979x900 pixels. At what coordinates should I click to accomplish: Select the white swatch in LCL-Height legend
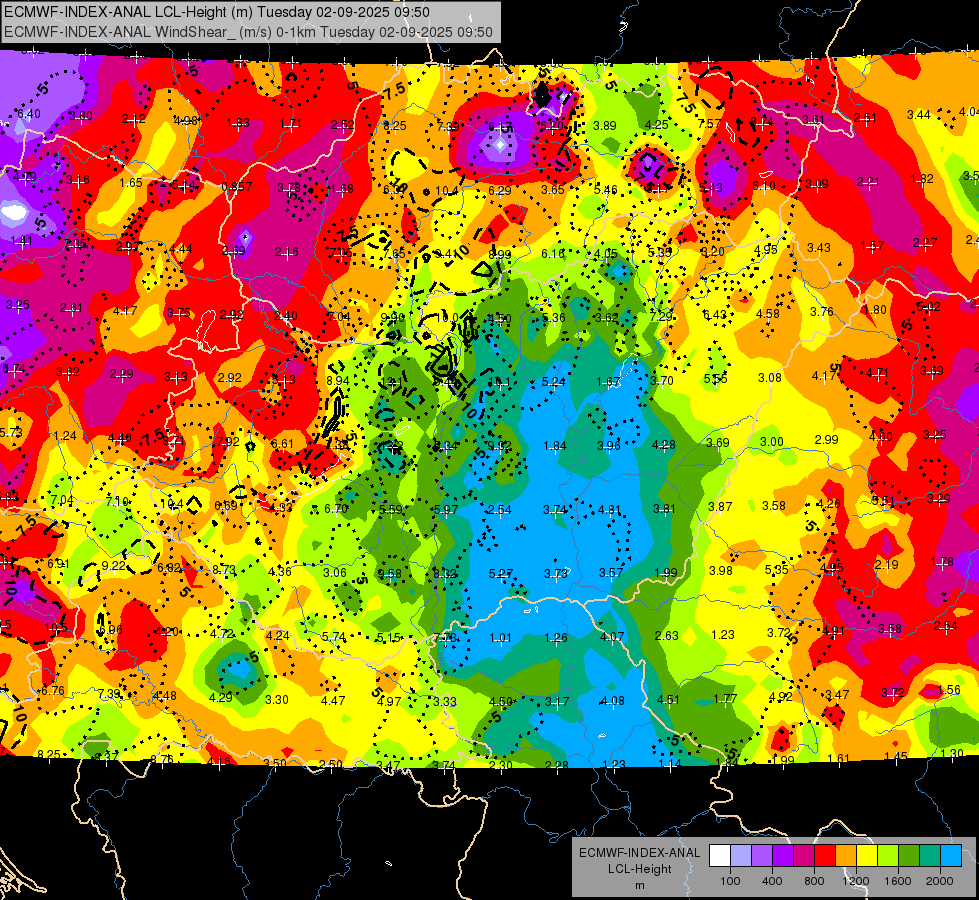(720, 856)
